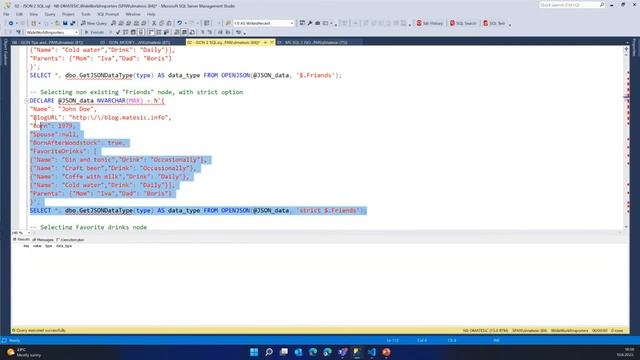The height and width of the screenshot is (360, 640).
Task: Open the Results tab
Action: click(21, 240)
